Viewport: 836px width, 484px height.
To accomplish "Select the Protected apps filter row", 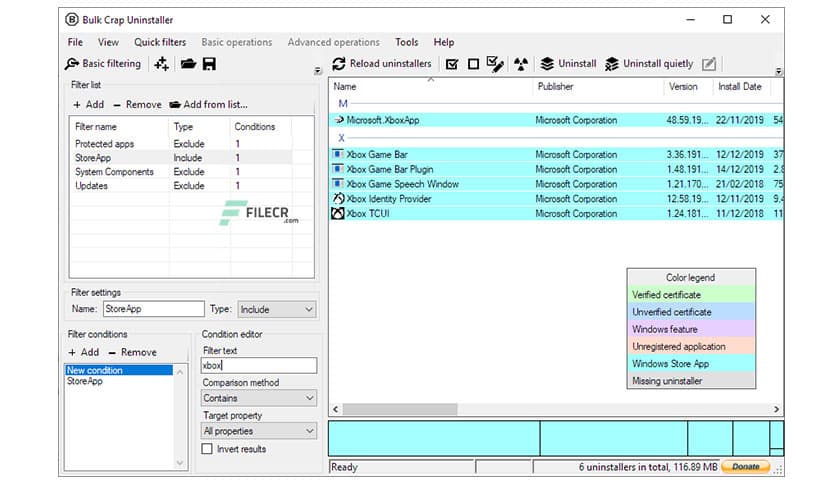I will coord(181,144).
